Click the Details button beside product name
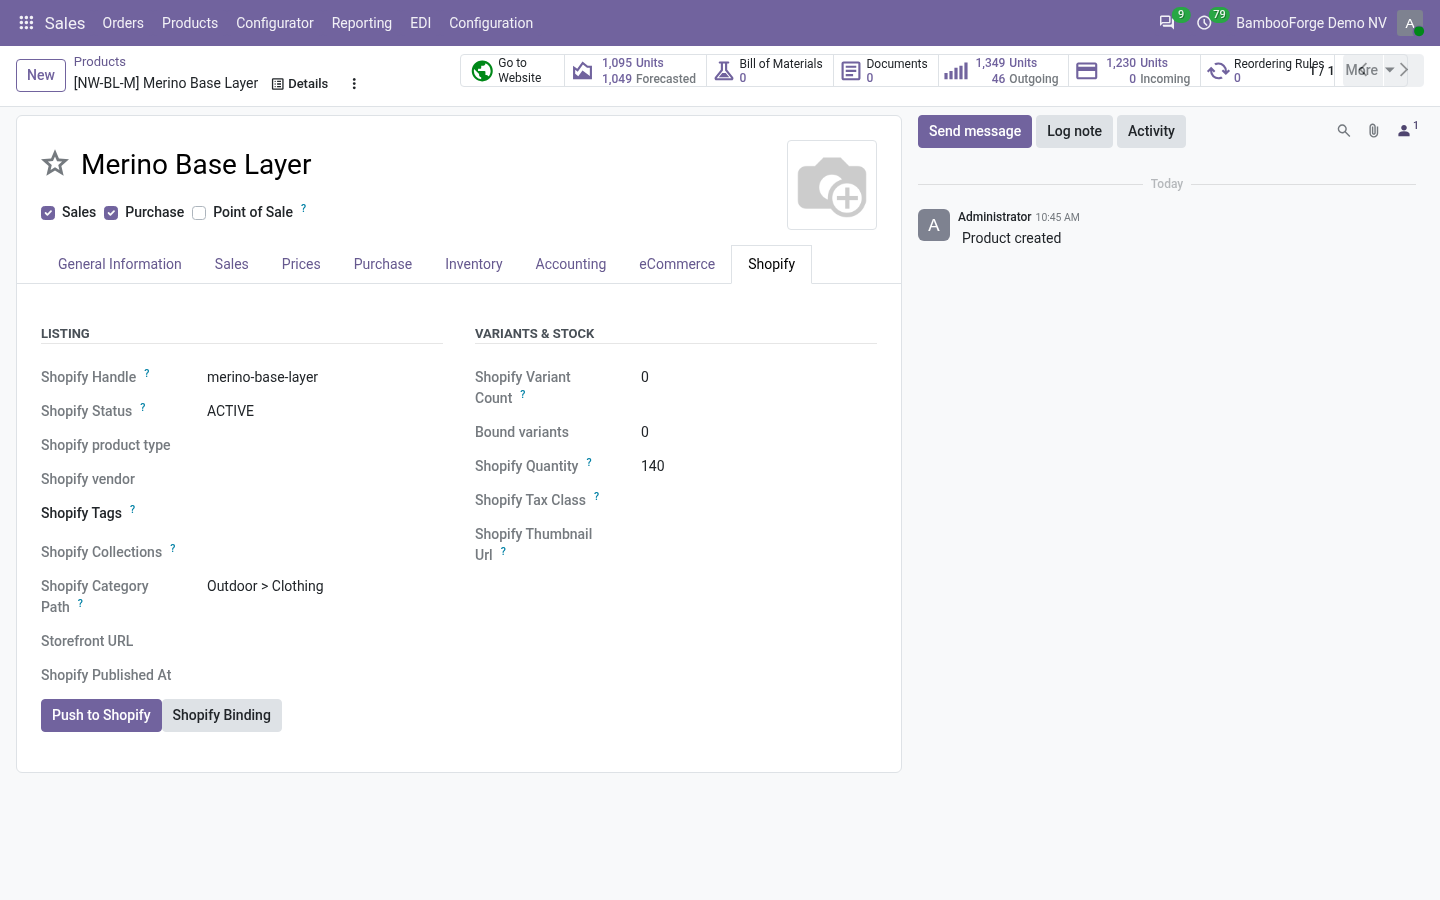This screenshot has height=900, width=1440. coord(300,84)
